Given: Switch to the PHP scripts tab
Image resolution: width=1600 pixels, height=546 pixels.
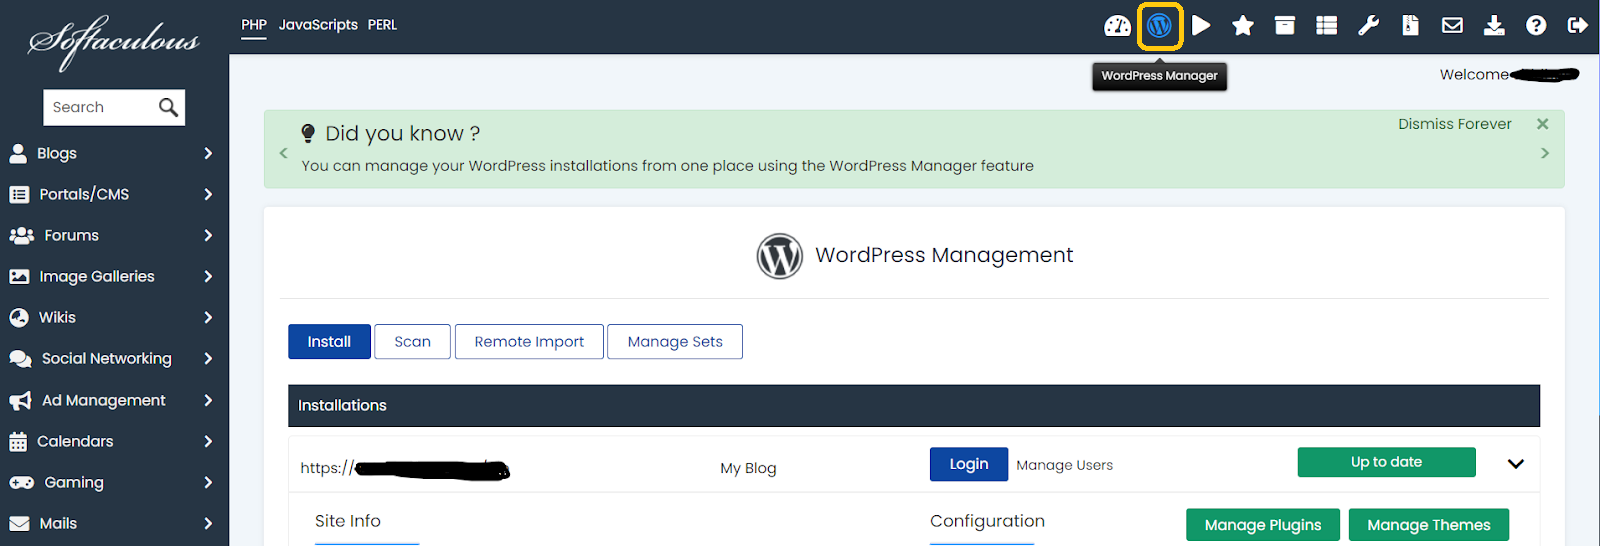Looking at the screenshot, I should 254,25.
